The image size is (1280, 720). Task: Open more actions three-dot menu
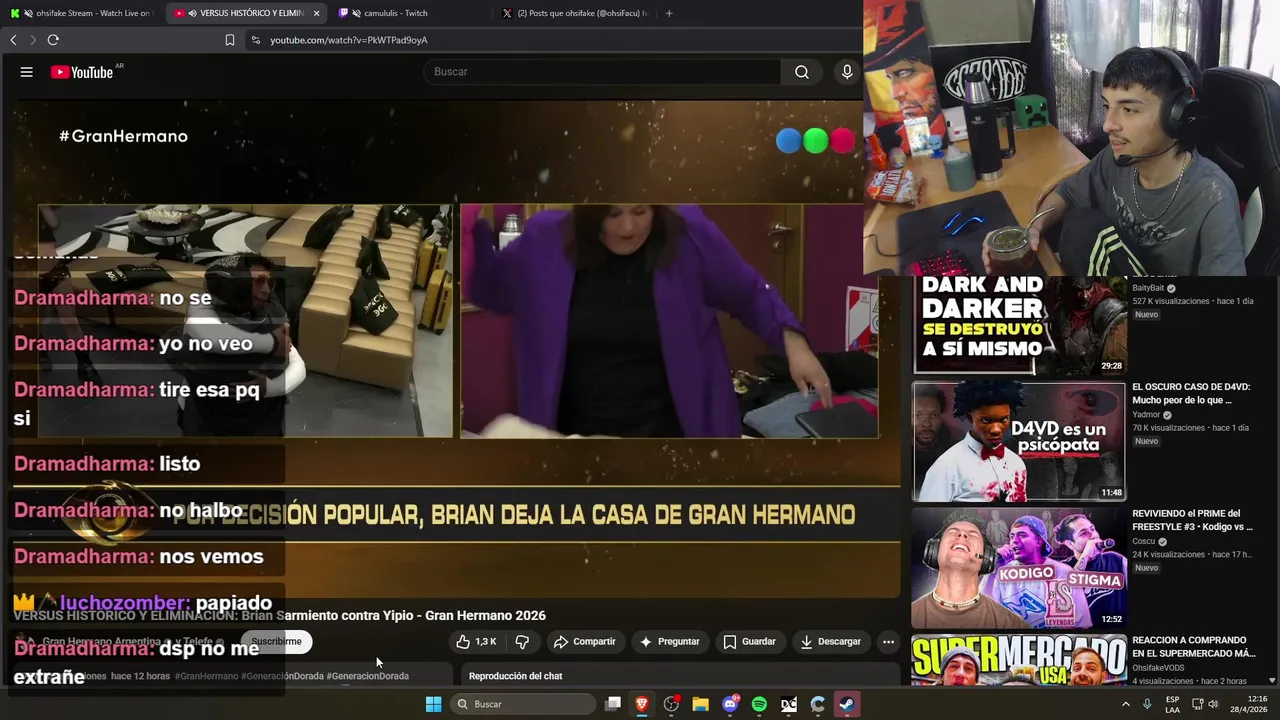pyautogui.click(x=888, y=642)
